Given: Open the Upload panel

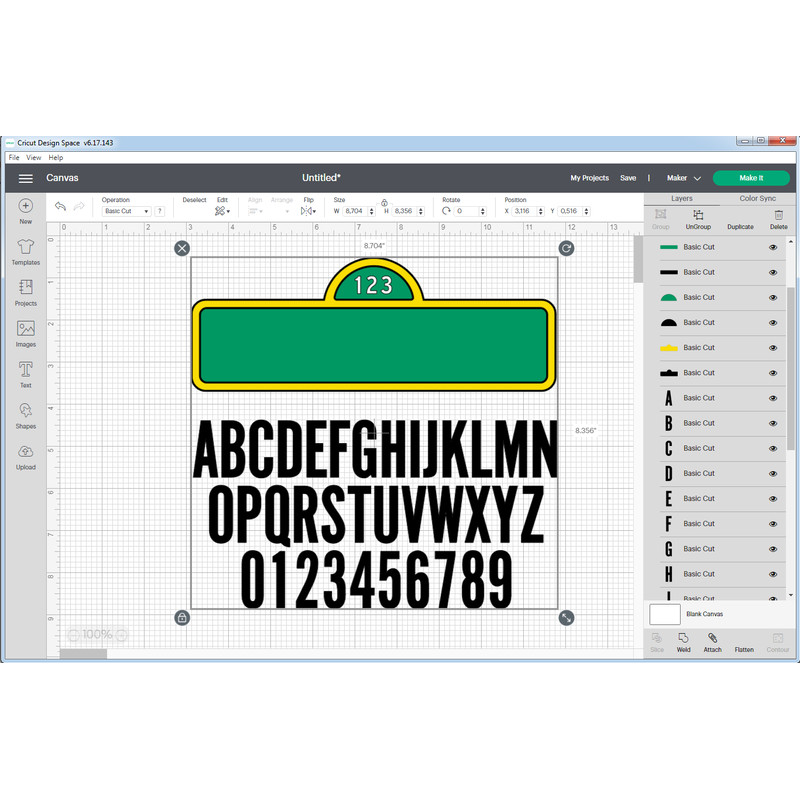Looking at the screenshot, I should (x=25, y=458).
